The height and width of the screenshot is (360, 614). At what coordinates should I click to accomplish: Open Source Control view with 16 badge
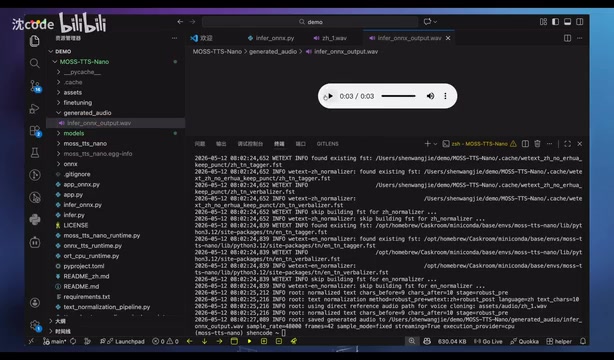(35, 86)
